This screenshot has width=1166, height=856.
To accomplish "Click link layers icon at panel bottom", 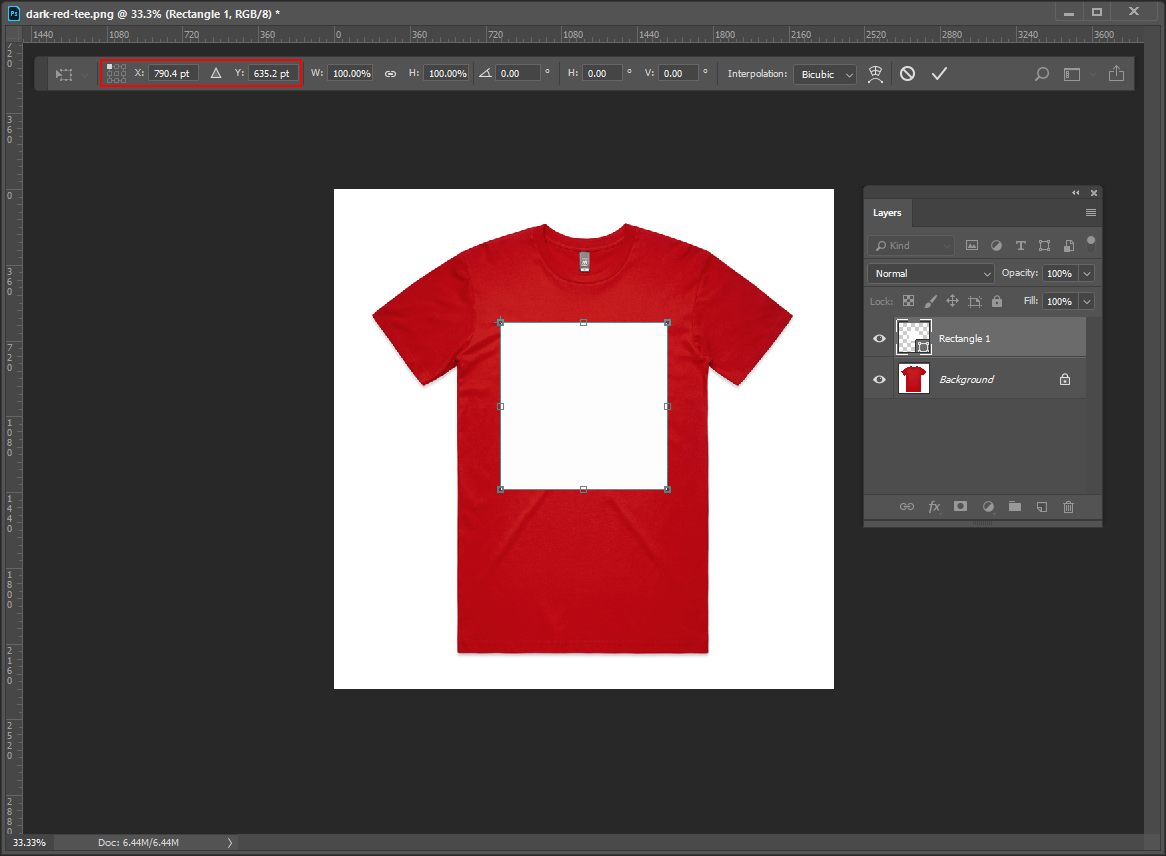I will [906, 506].
